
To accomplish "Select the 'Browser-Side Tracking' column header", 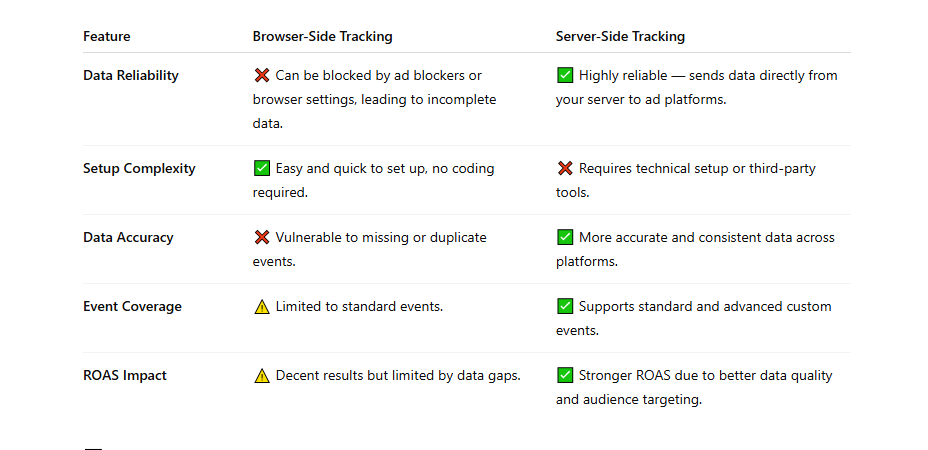I will [x=322, y=37].
